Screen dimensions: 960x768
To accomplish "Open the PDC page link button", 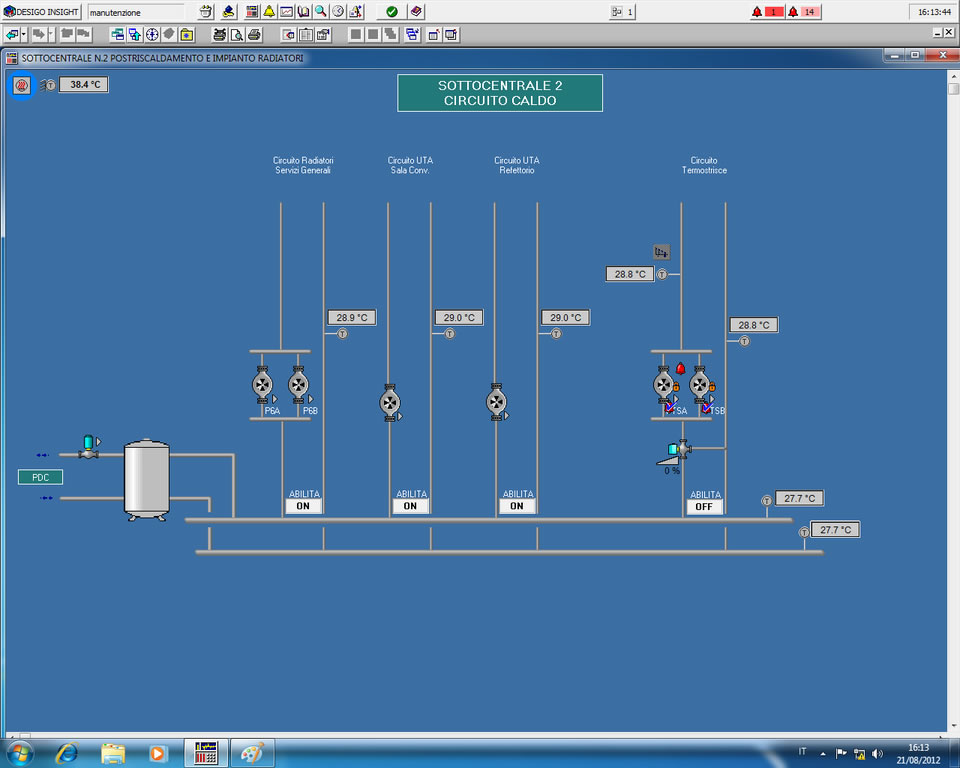I will (x=40, y=477).
